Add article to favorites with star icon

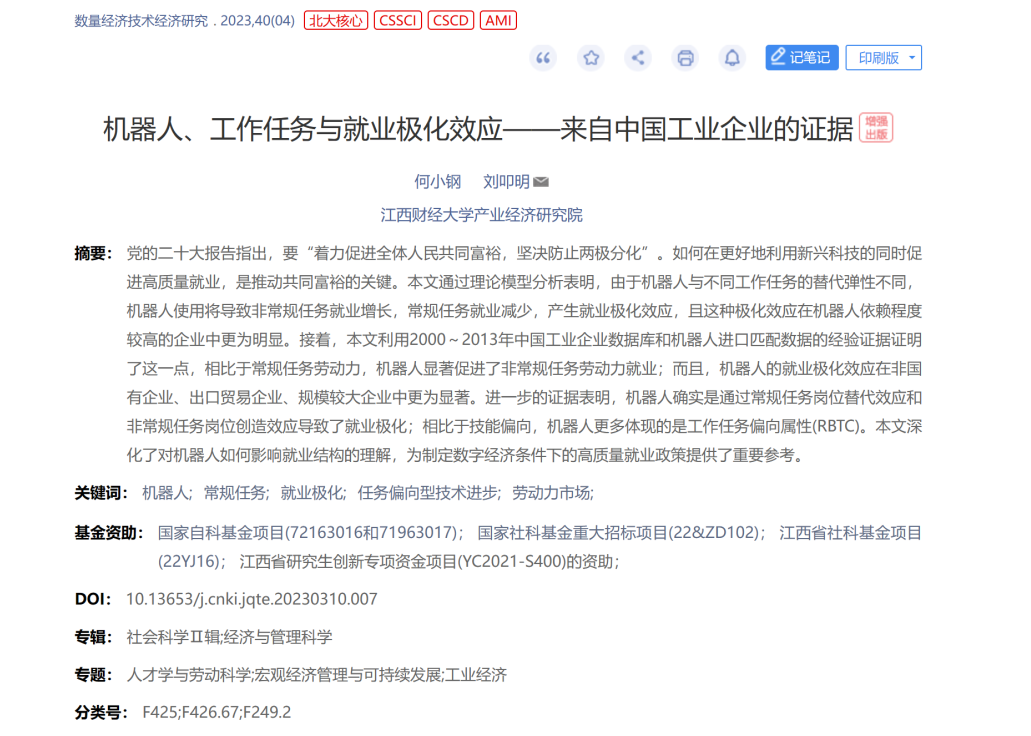click(590, 58)
